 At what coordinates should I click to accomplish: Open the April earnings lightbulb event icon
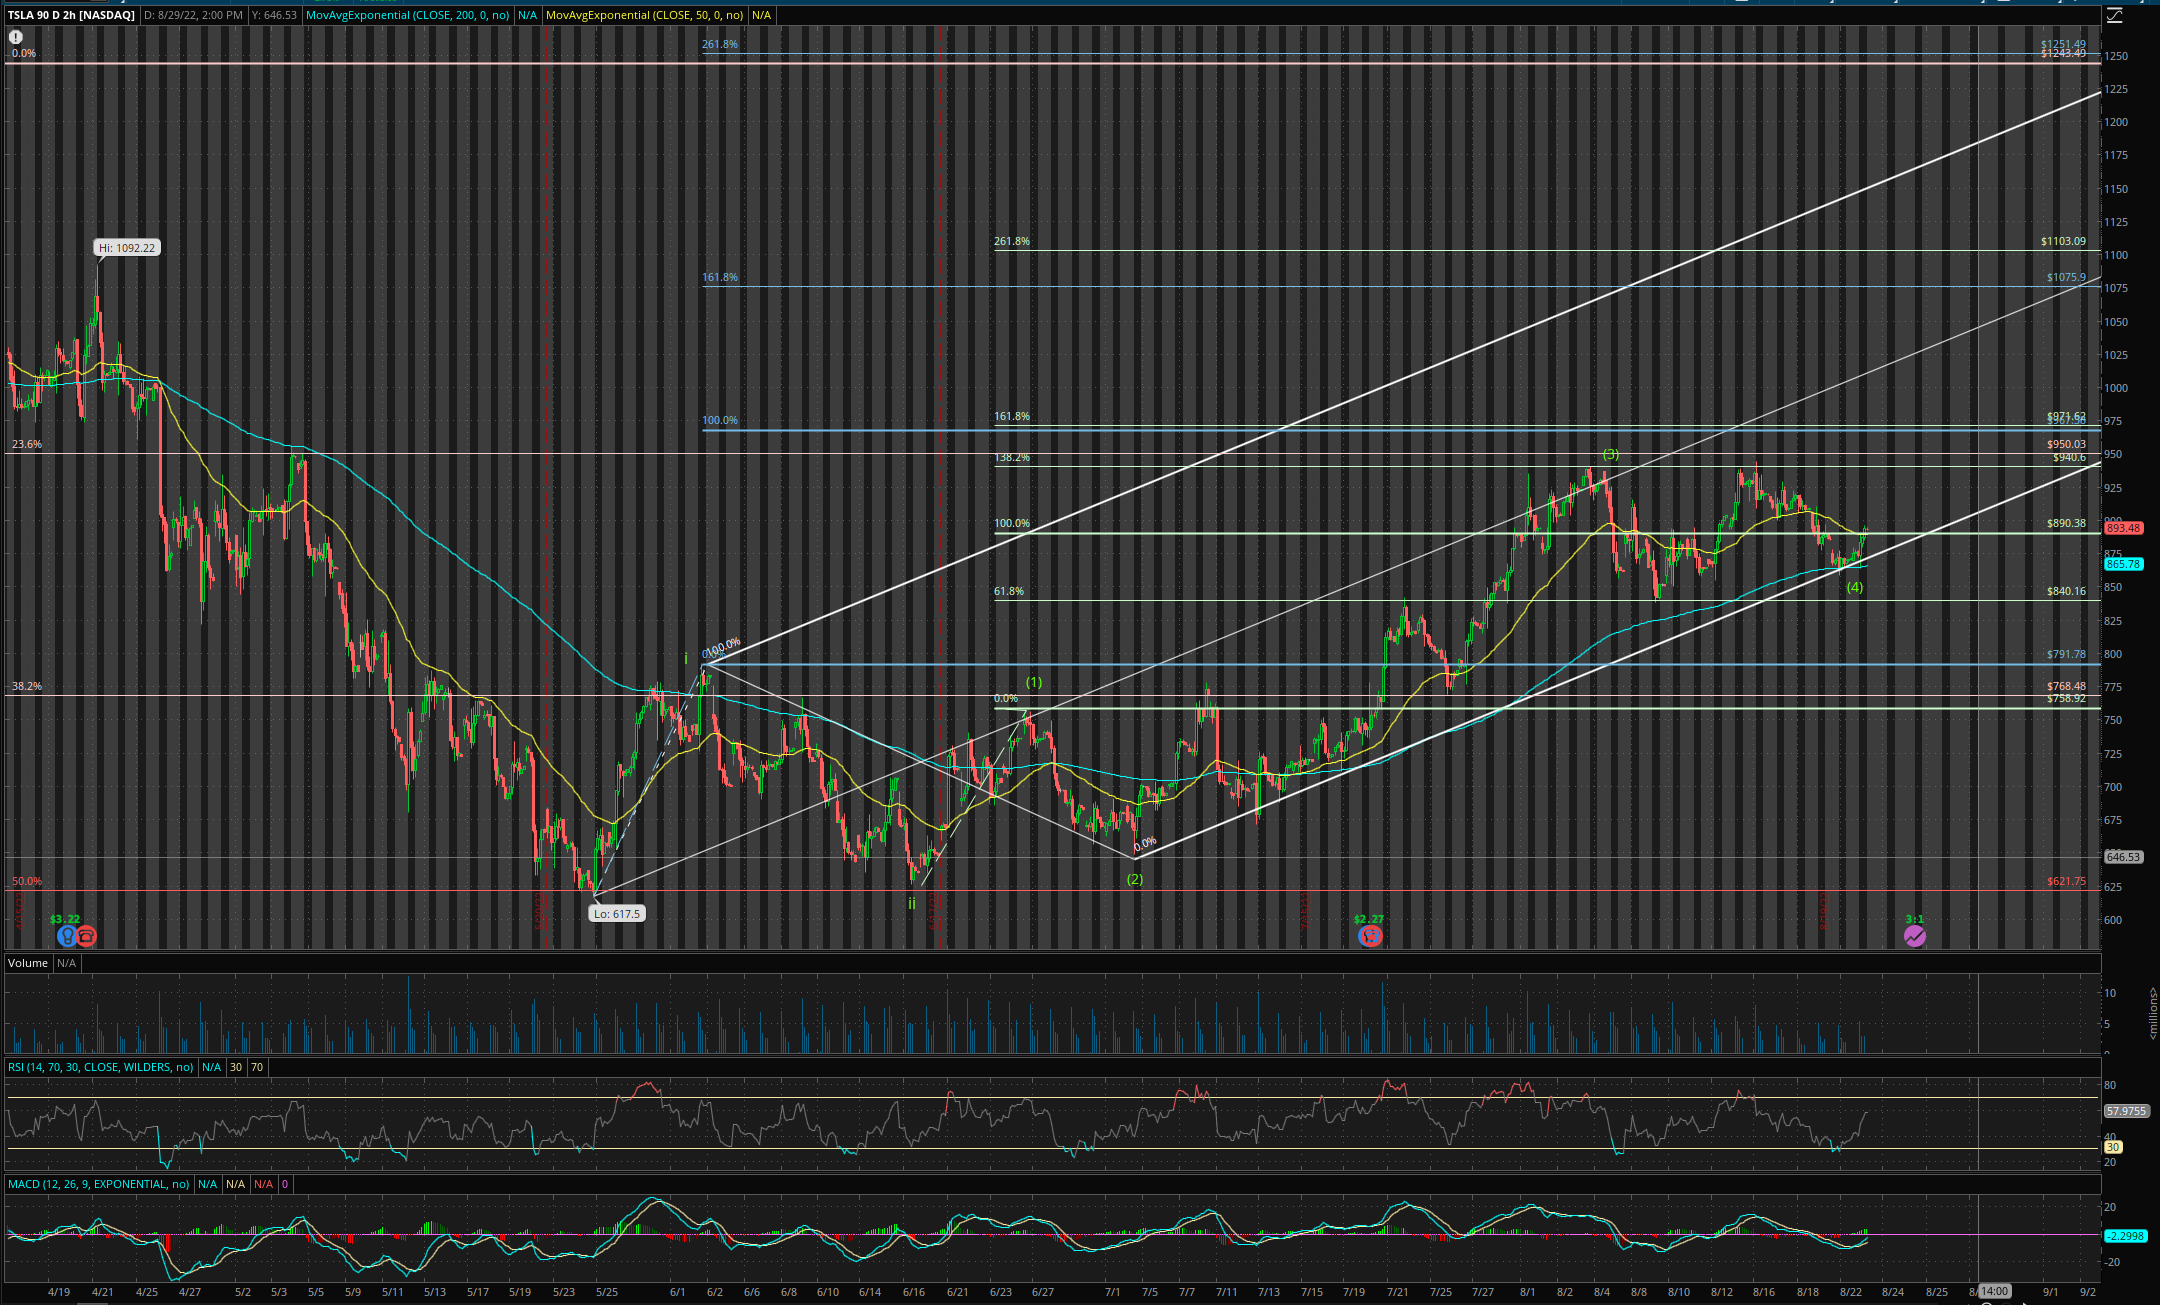66,936
